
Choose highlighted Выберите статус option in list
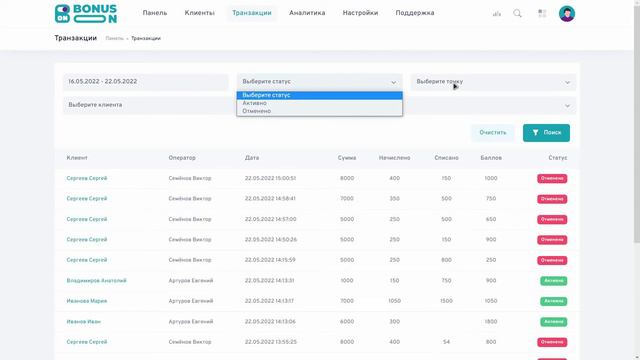click(x=320, y=95)
